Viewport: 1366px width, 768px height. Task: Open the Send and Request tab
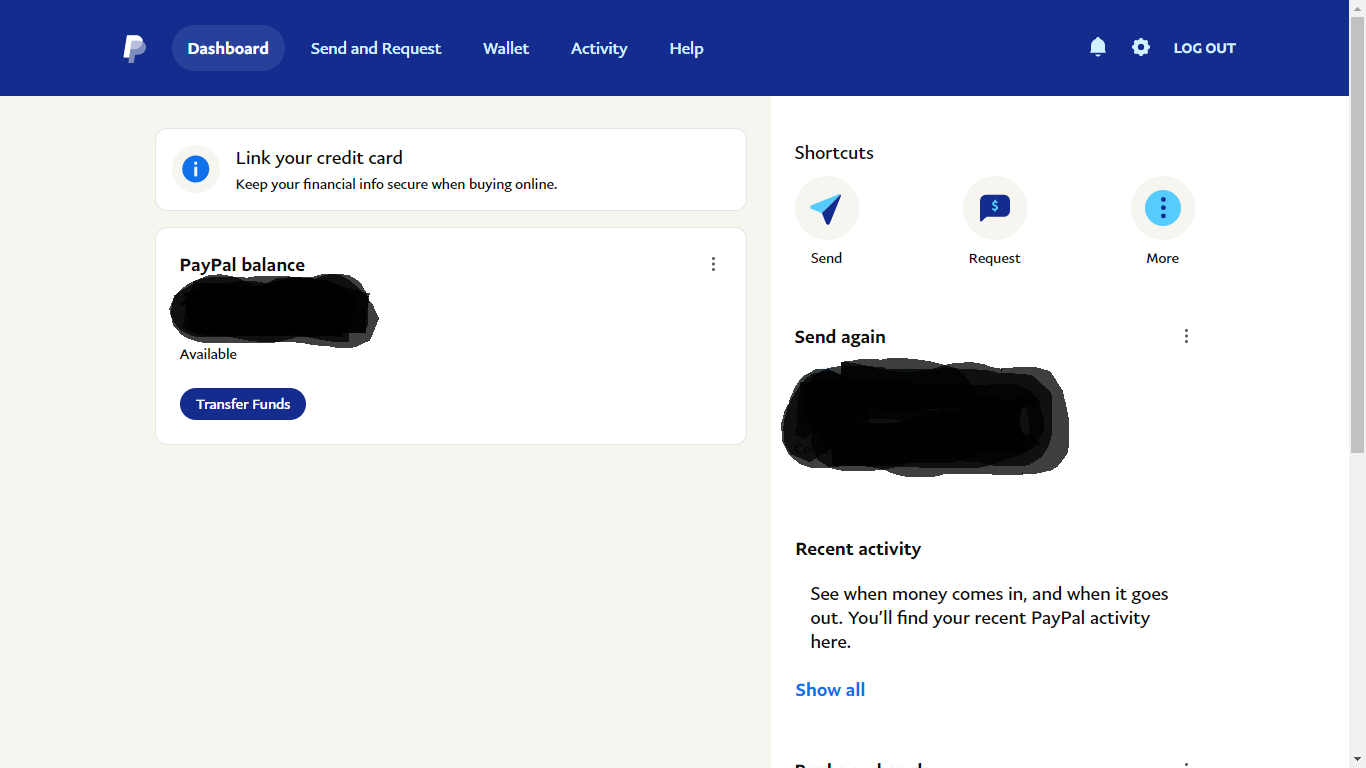coord(376,48)
